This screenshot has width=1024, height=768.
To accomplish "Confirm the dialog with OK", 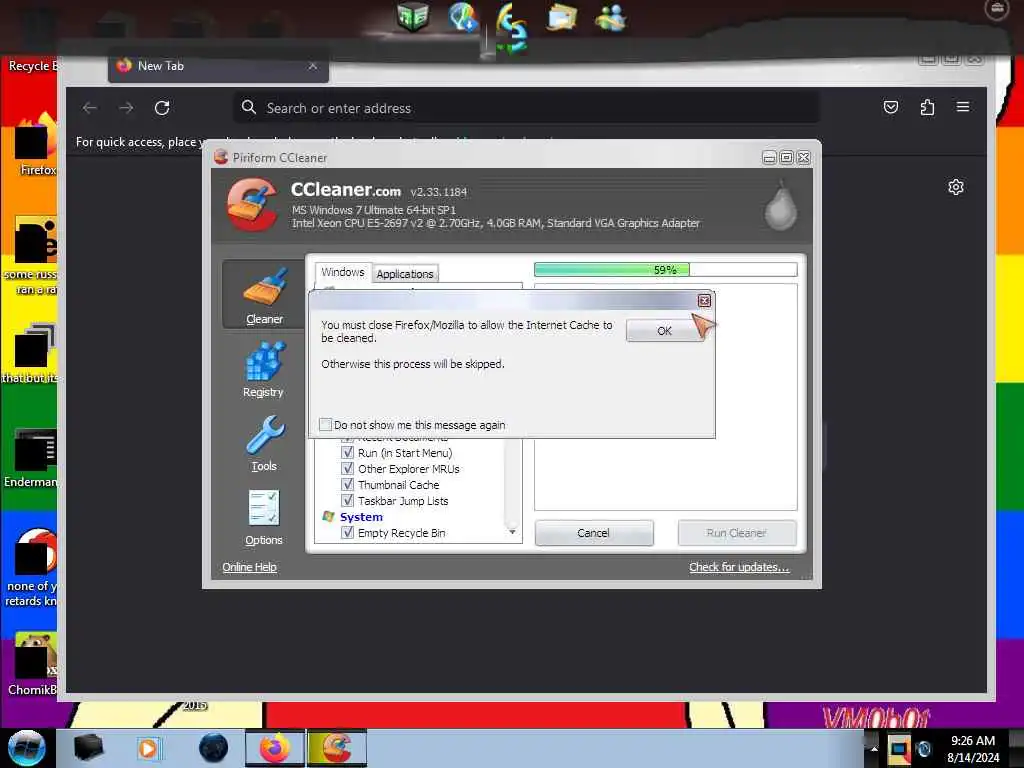I will [664, 330].
